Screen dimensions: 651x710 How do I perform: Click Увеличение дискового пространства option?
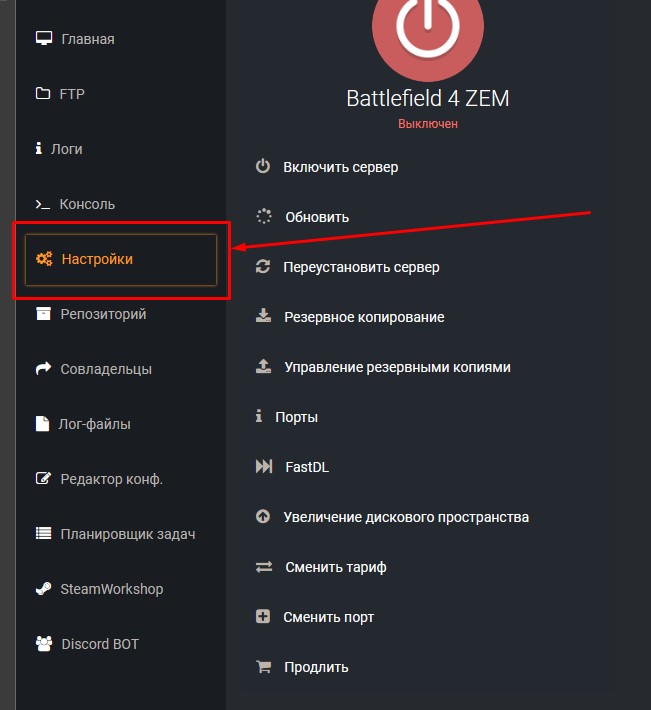(x=406, y=517)
